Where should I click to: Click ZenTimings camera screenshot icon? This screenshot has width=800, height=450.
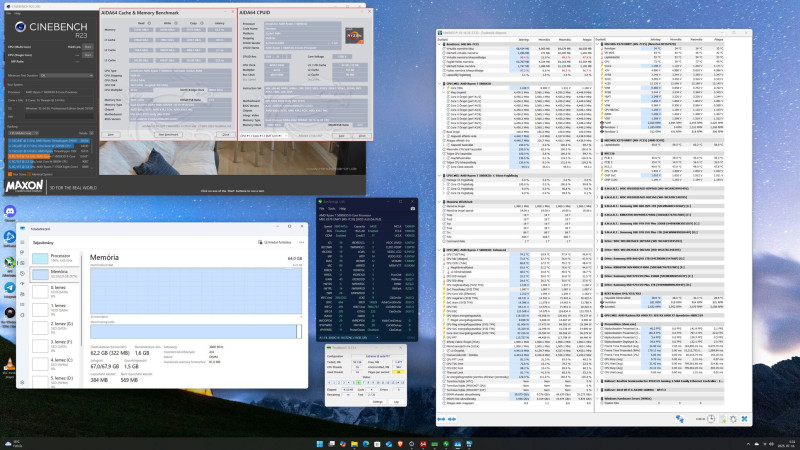point(412,209)
